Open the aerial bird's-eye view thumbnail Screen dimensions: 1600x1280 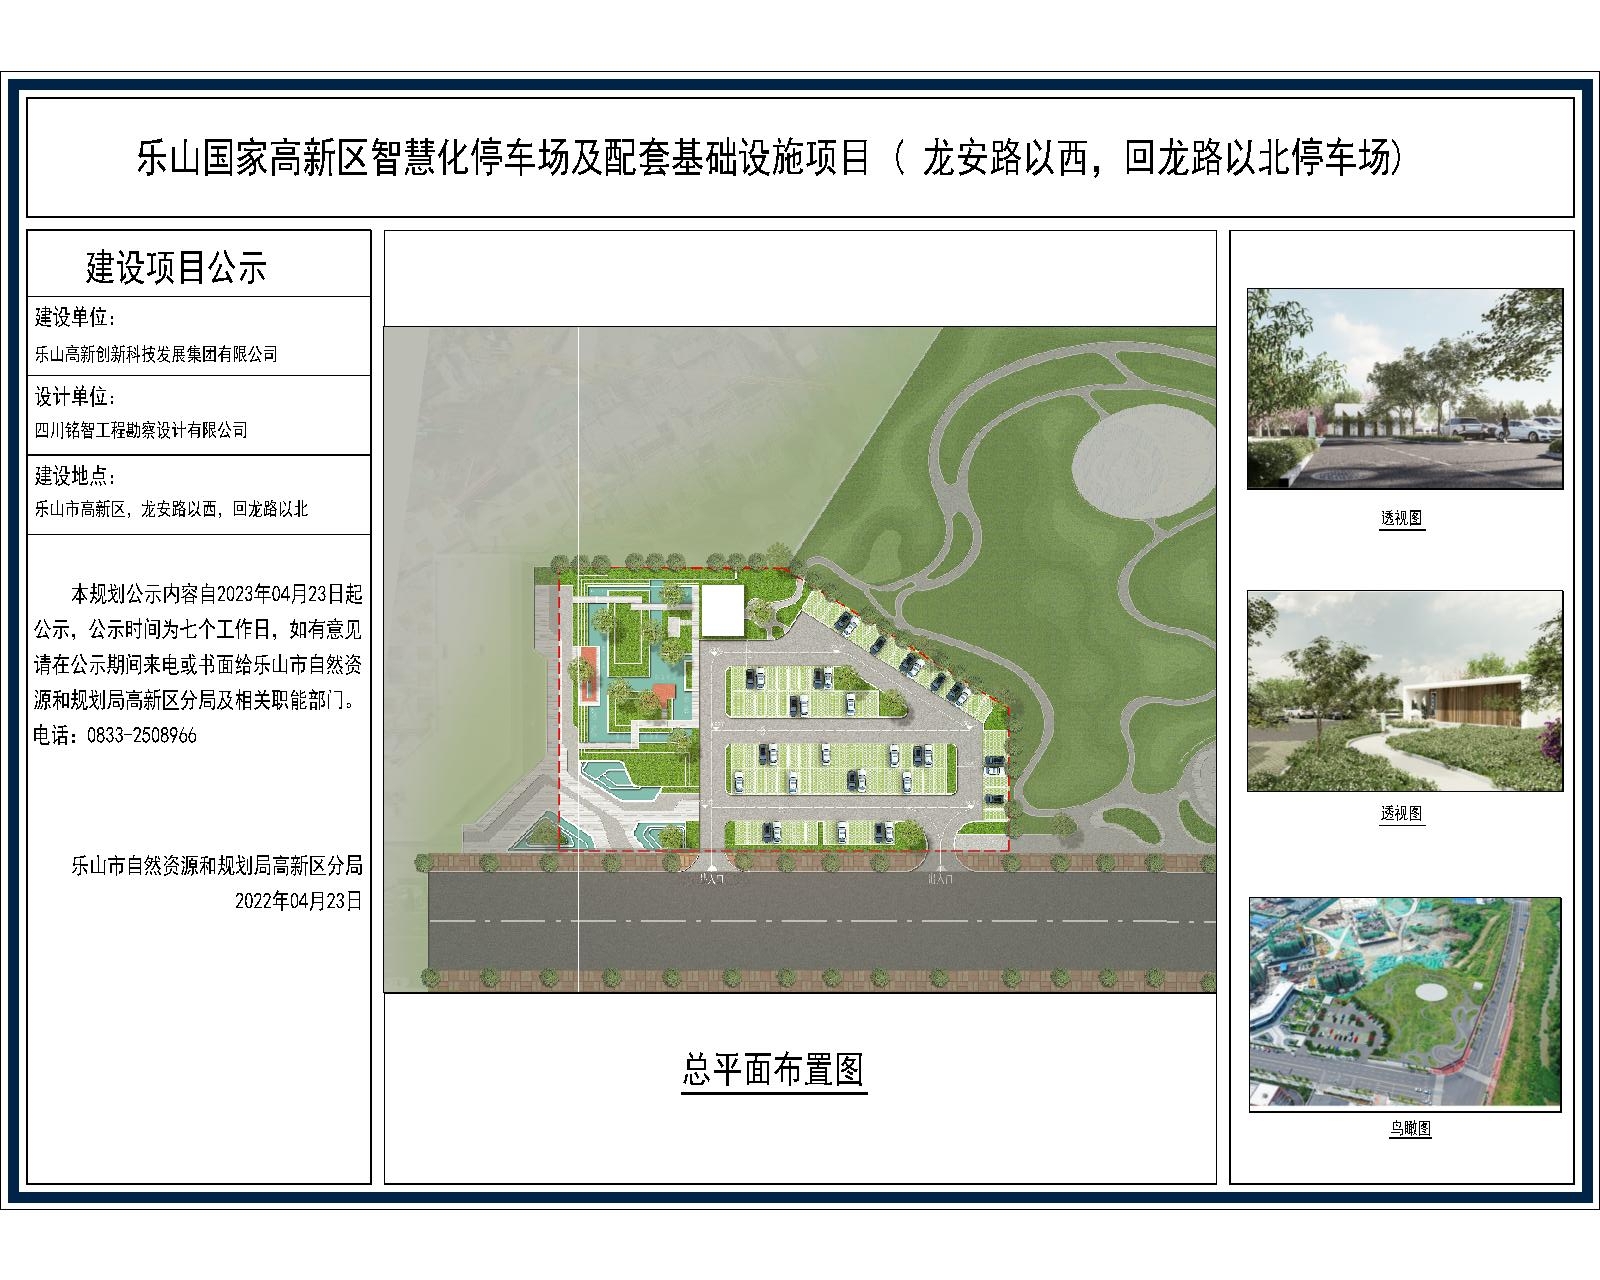click(1404, 1004)
